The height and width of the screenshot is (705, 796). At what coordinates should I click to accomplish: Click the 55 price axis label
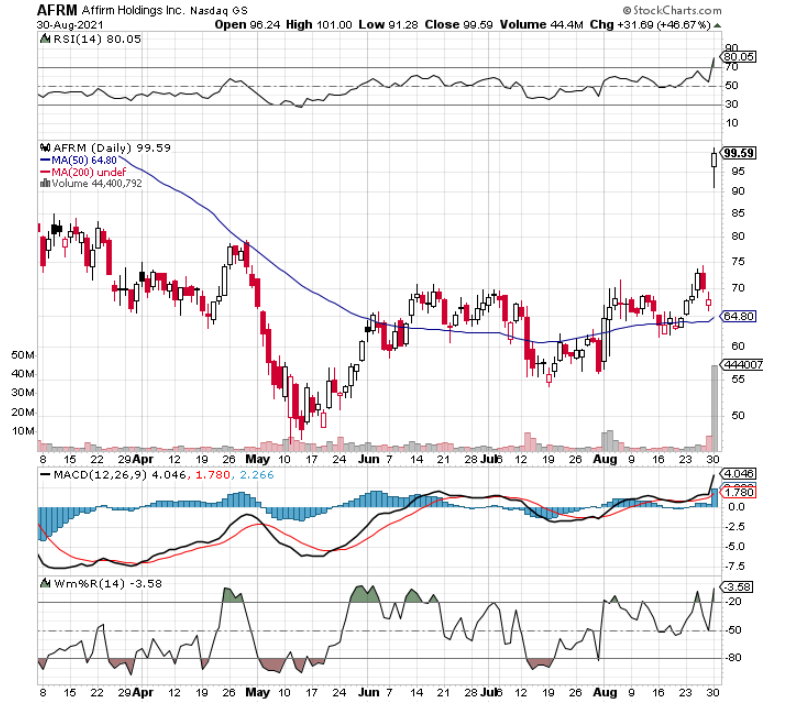tap(737, 379)
